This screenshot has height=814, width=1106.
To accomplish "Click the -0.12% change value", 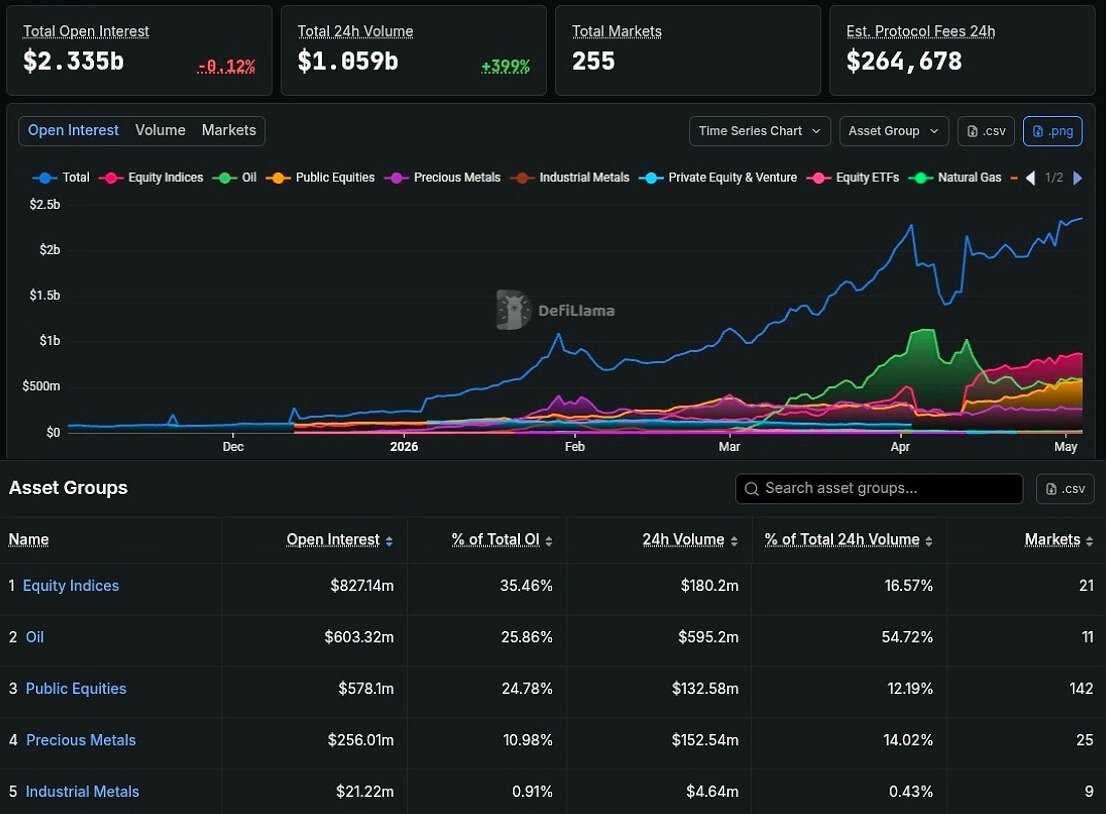I will pos(227,66).
